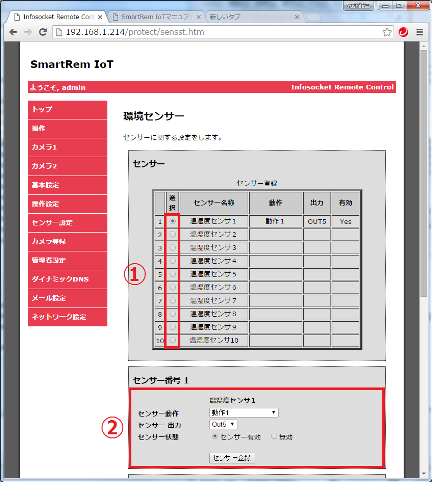This screenshot has height=482, width=432.
Task: Close the Infosocket Remote Control tab
Action: pos(100,17)
